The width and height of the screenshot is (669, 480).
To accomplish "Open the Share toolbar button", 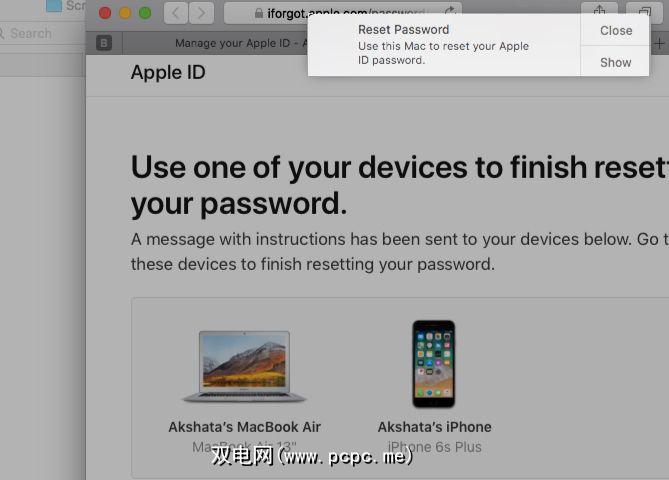I will (599, 9).
